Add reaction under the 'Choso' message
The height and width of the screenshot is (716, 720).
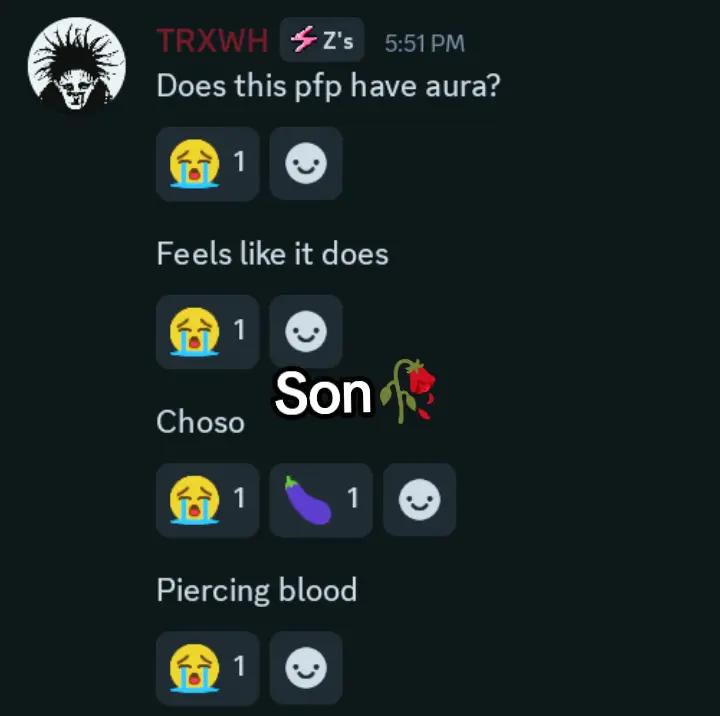(x=419, y=500)
